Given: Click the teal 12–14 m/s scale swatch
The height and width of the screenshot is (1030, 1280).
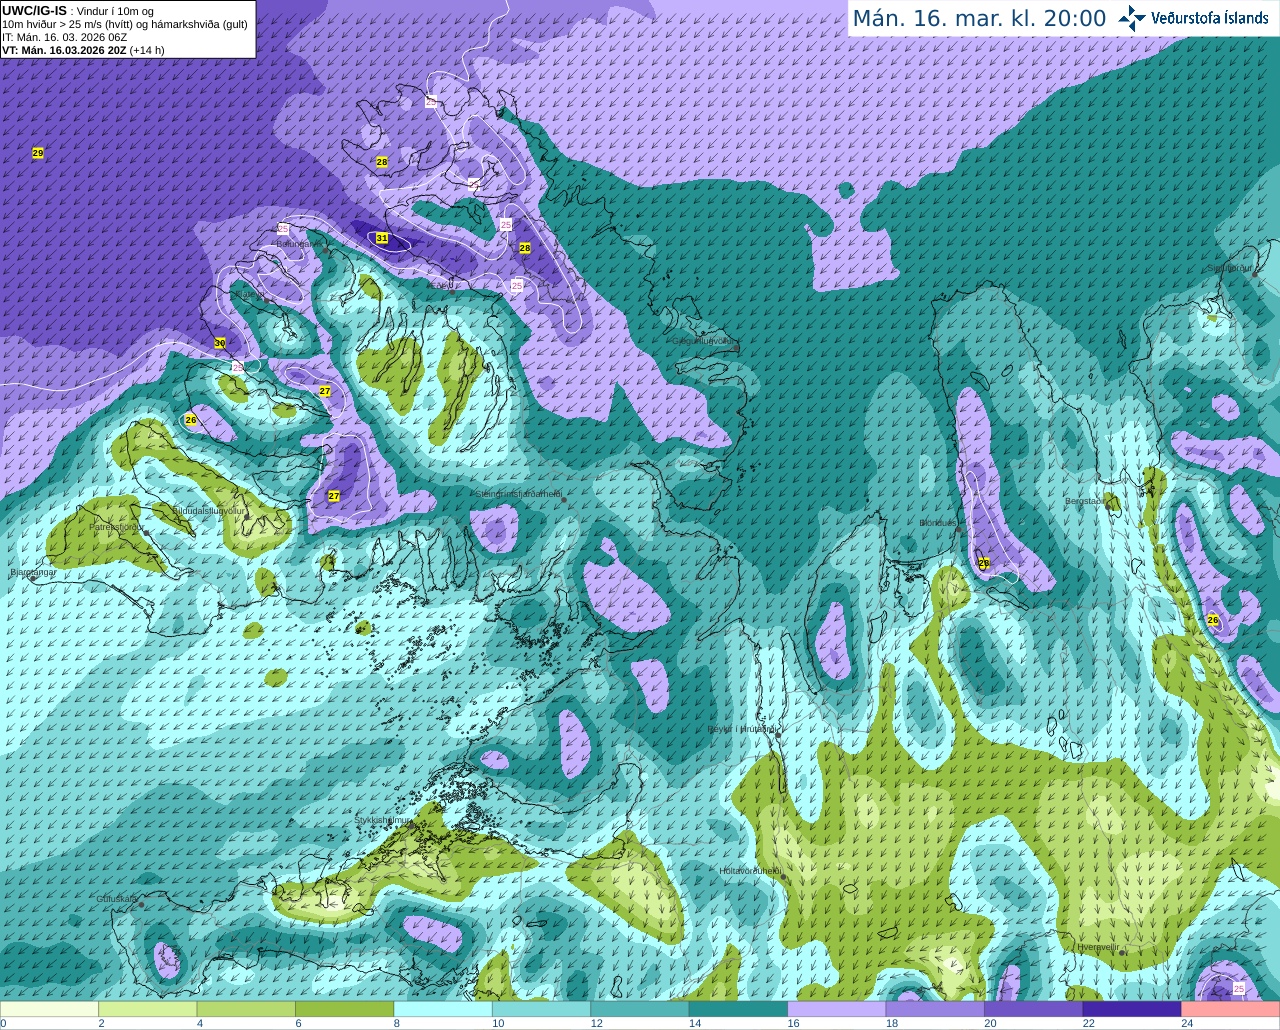Looking at the screenshot, I should 640,1009.
